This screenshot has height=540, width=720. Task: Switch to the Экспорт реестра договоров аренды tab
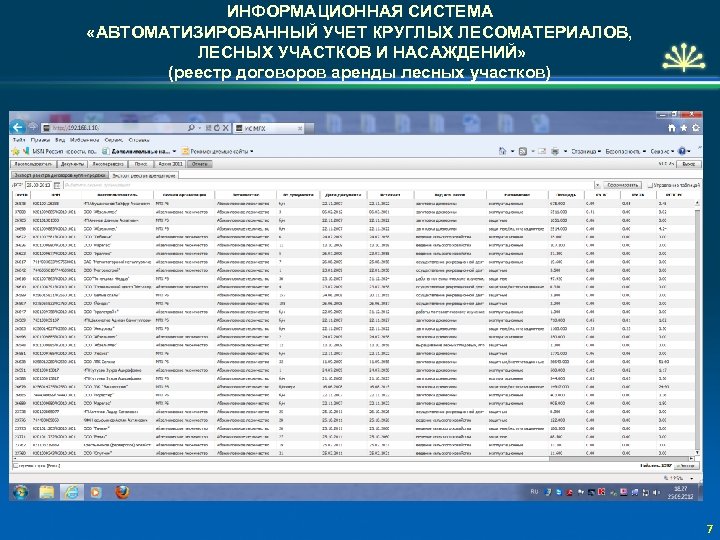144,175
